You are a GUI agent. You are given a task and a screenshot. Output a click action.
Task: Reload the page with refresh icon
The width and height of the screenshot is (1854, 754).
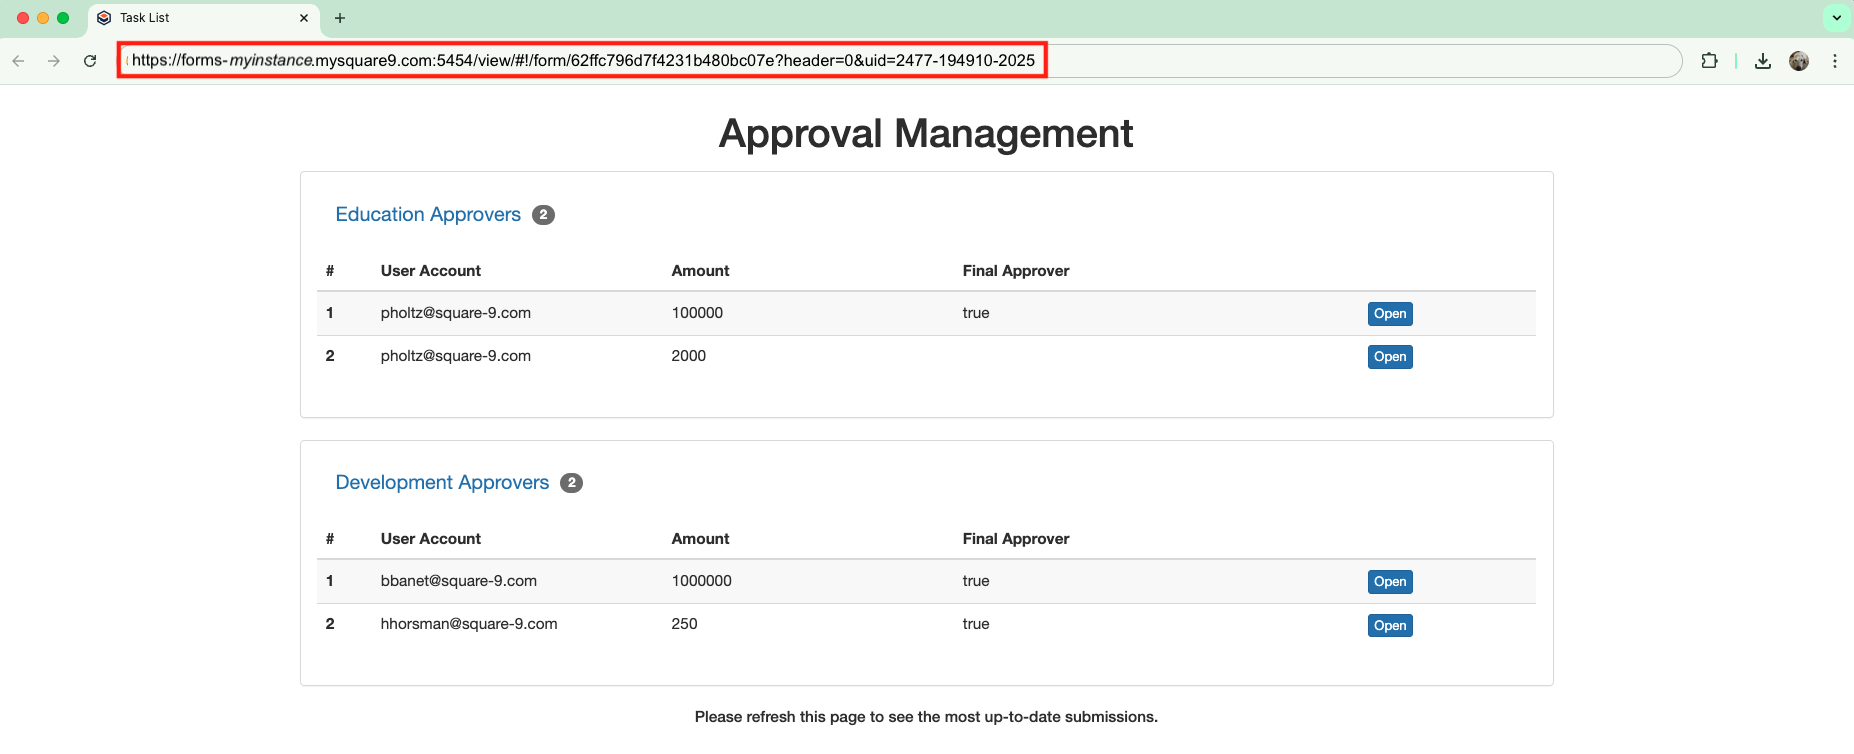tap(90, 61)
